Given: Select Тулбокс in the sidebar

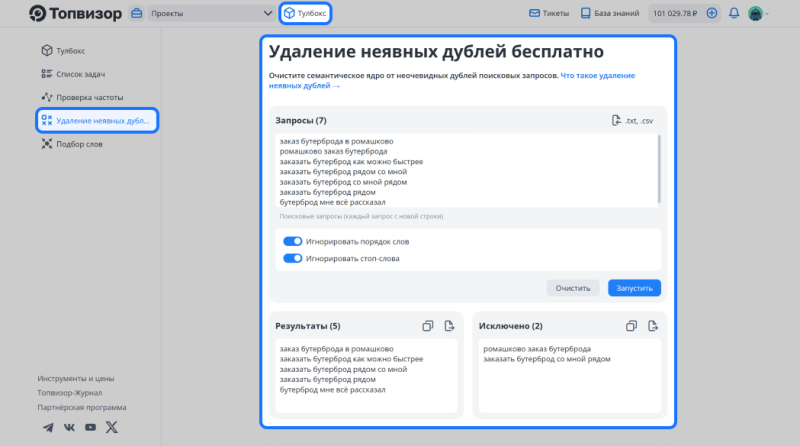Looking at the screenshot, I should (63, 51).
